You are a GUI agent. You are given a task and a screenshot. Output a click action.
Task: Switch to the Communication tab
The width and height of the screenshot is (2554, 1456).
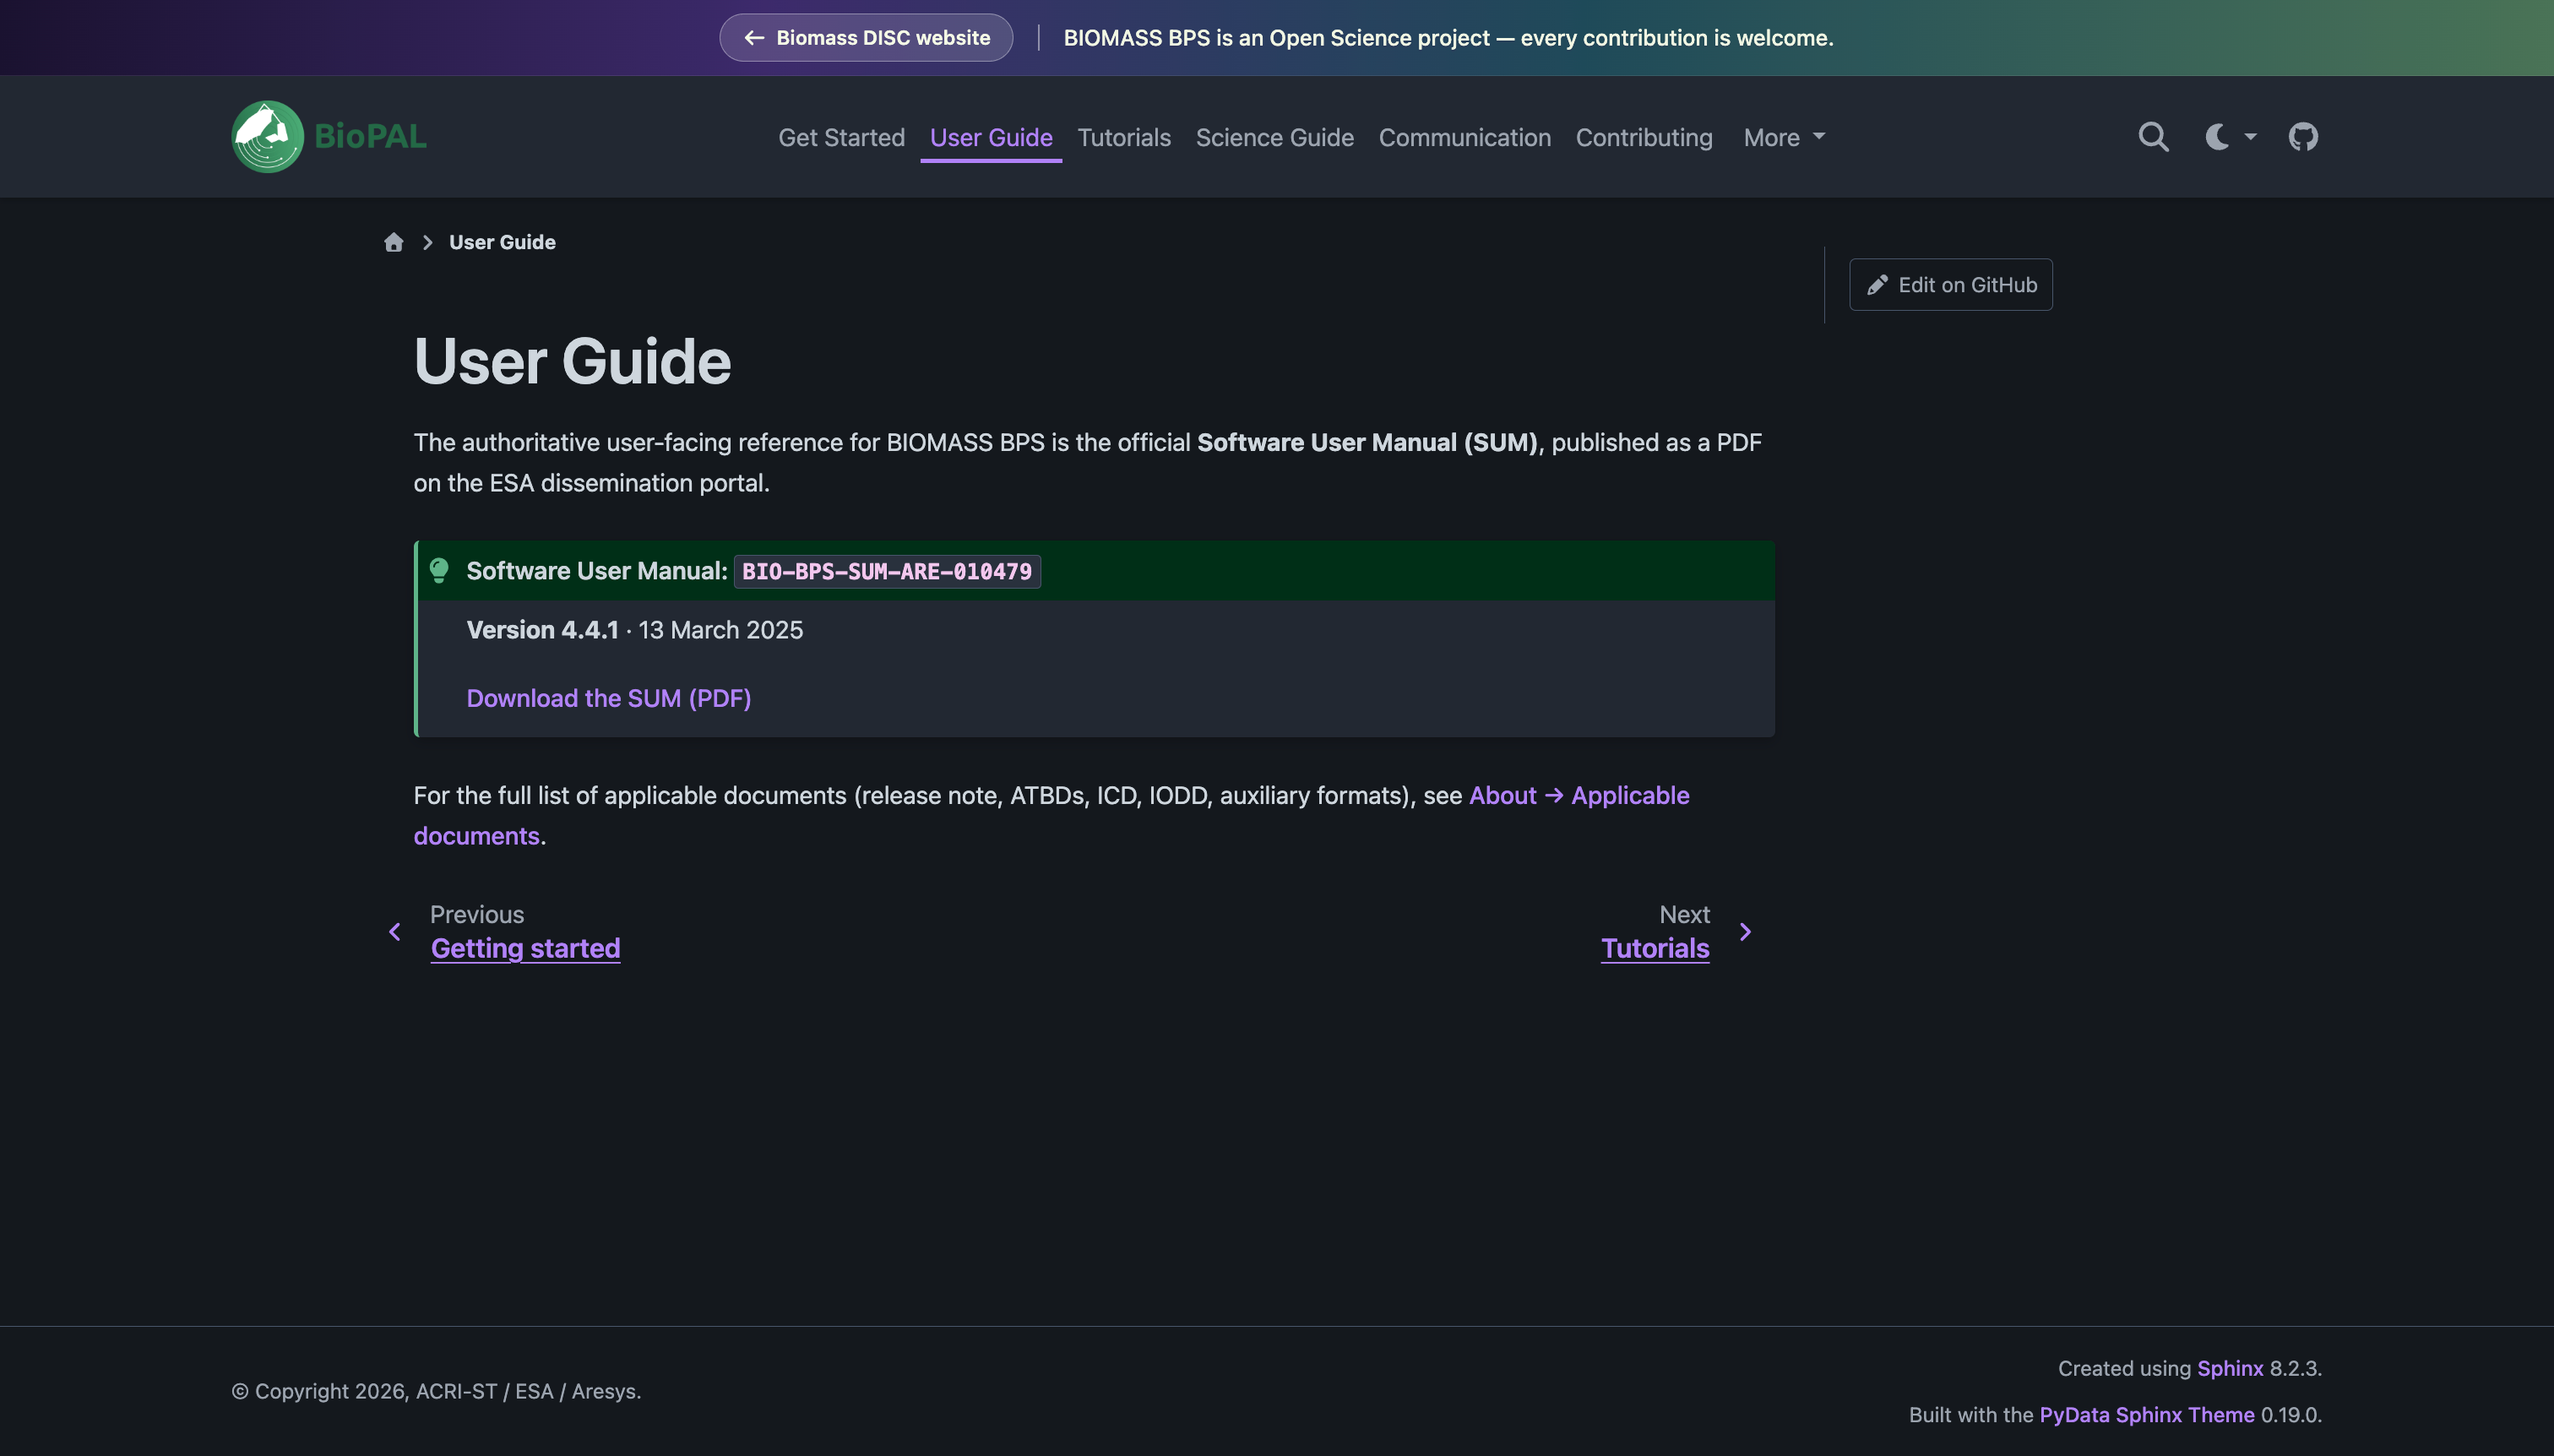point(1464,138)
